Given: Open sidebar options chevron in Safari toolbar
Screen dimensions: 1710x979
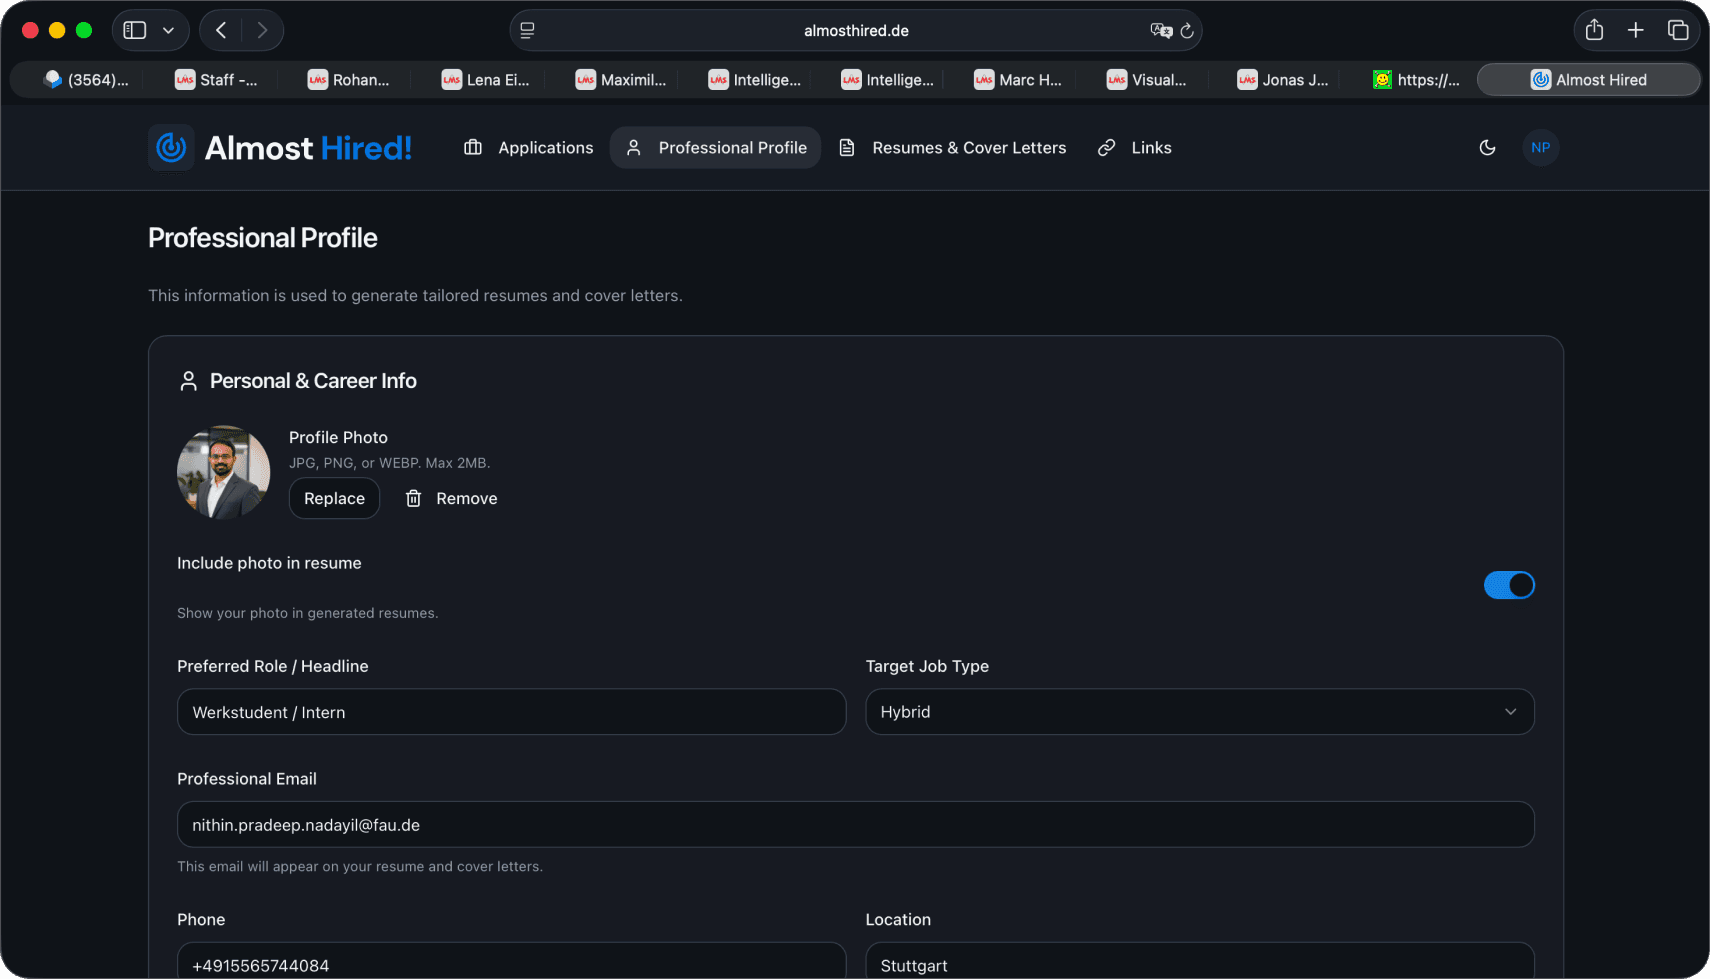Looking at the screenshot, I should click(x=169, y=31).
